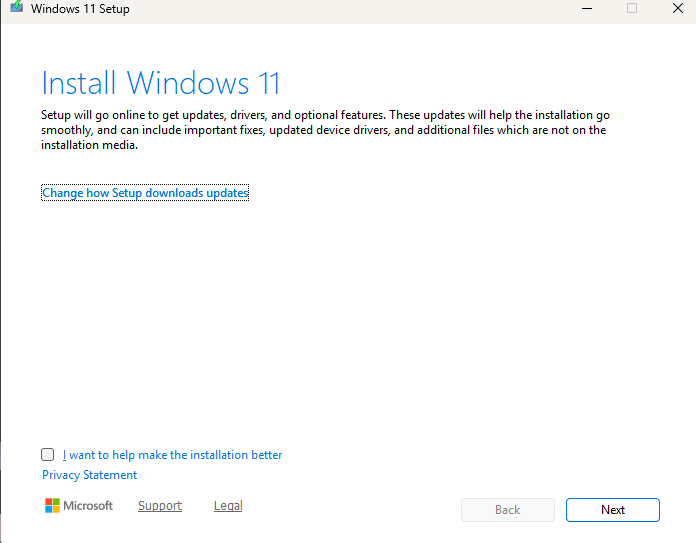Open the Legal link
The height and width of the screenshot is (543, 696).
(x=228, y=506)
